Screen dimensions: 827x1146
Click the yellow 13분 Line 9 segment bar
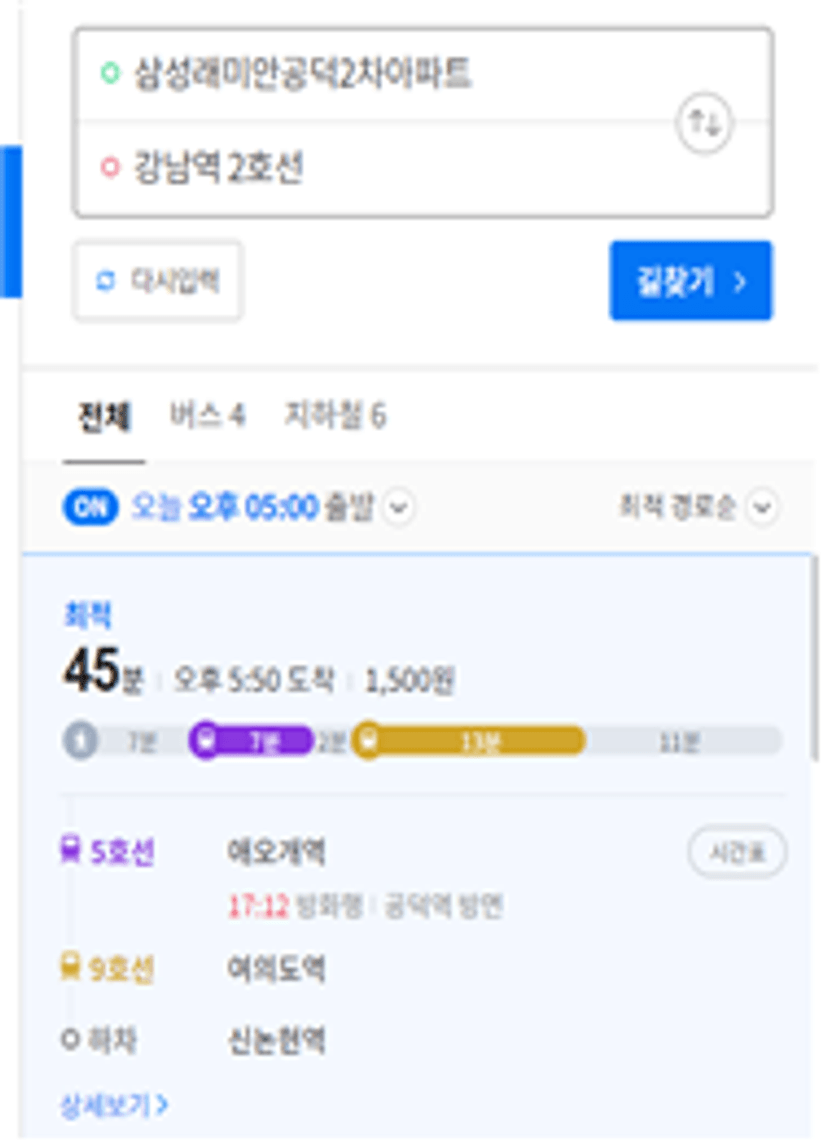pos(469,742)
